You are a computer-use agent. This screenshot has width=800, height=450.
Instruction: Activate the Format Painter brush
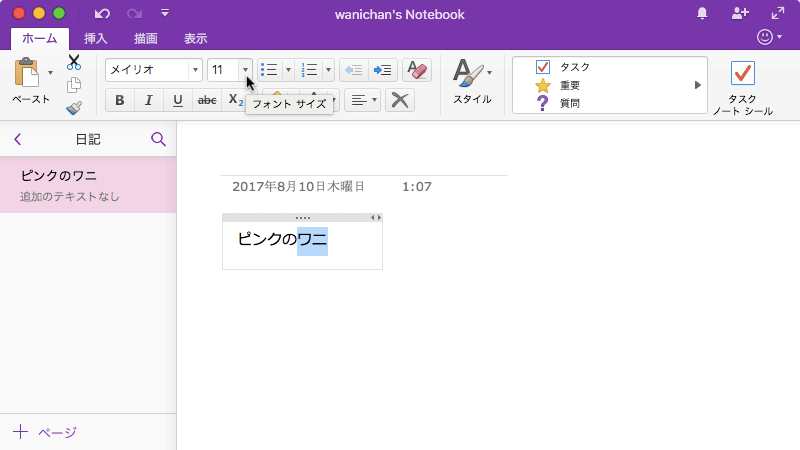click(74, 108)
